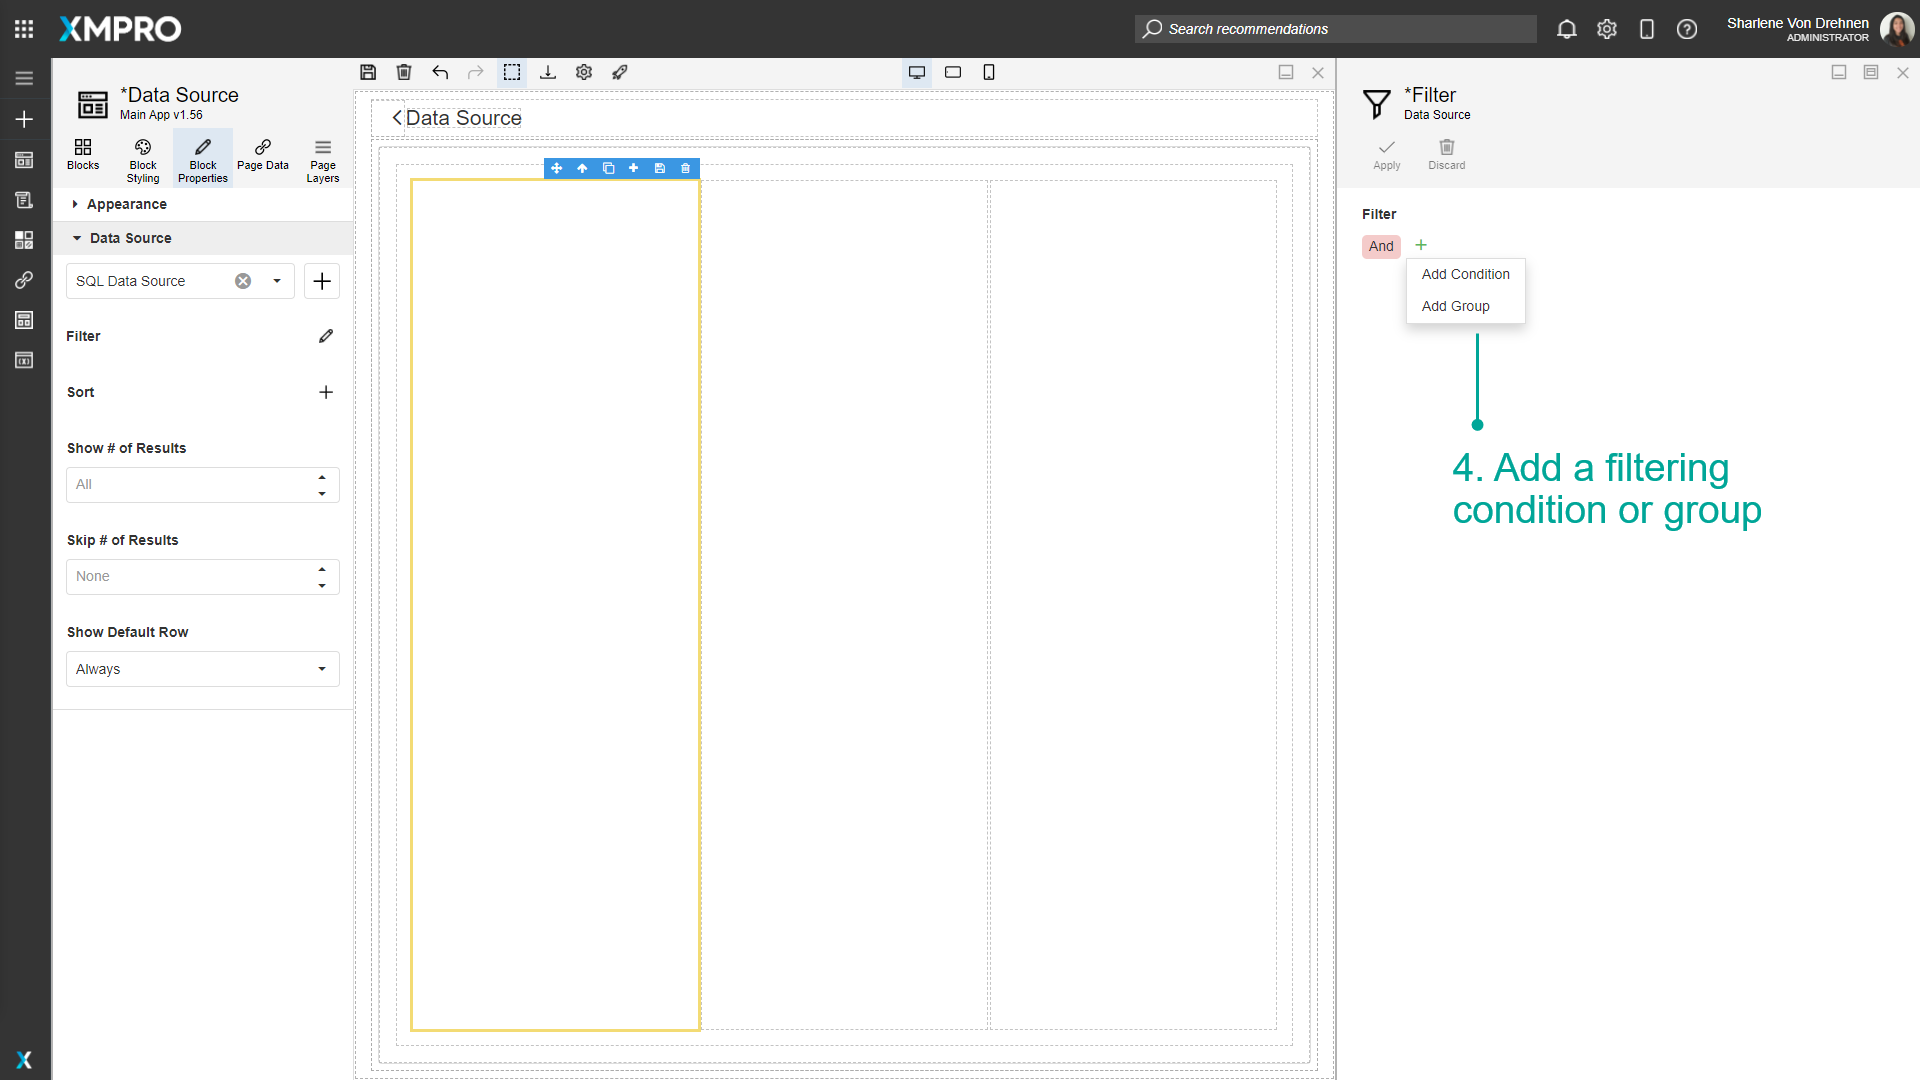Duplicate the selected block via the copy icon

pos(609,168)
